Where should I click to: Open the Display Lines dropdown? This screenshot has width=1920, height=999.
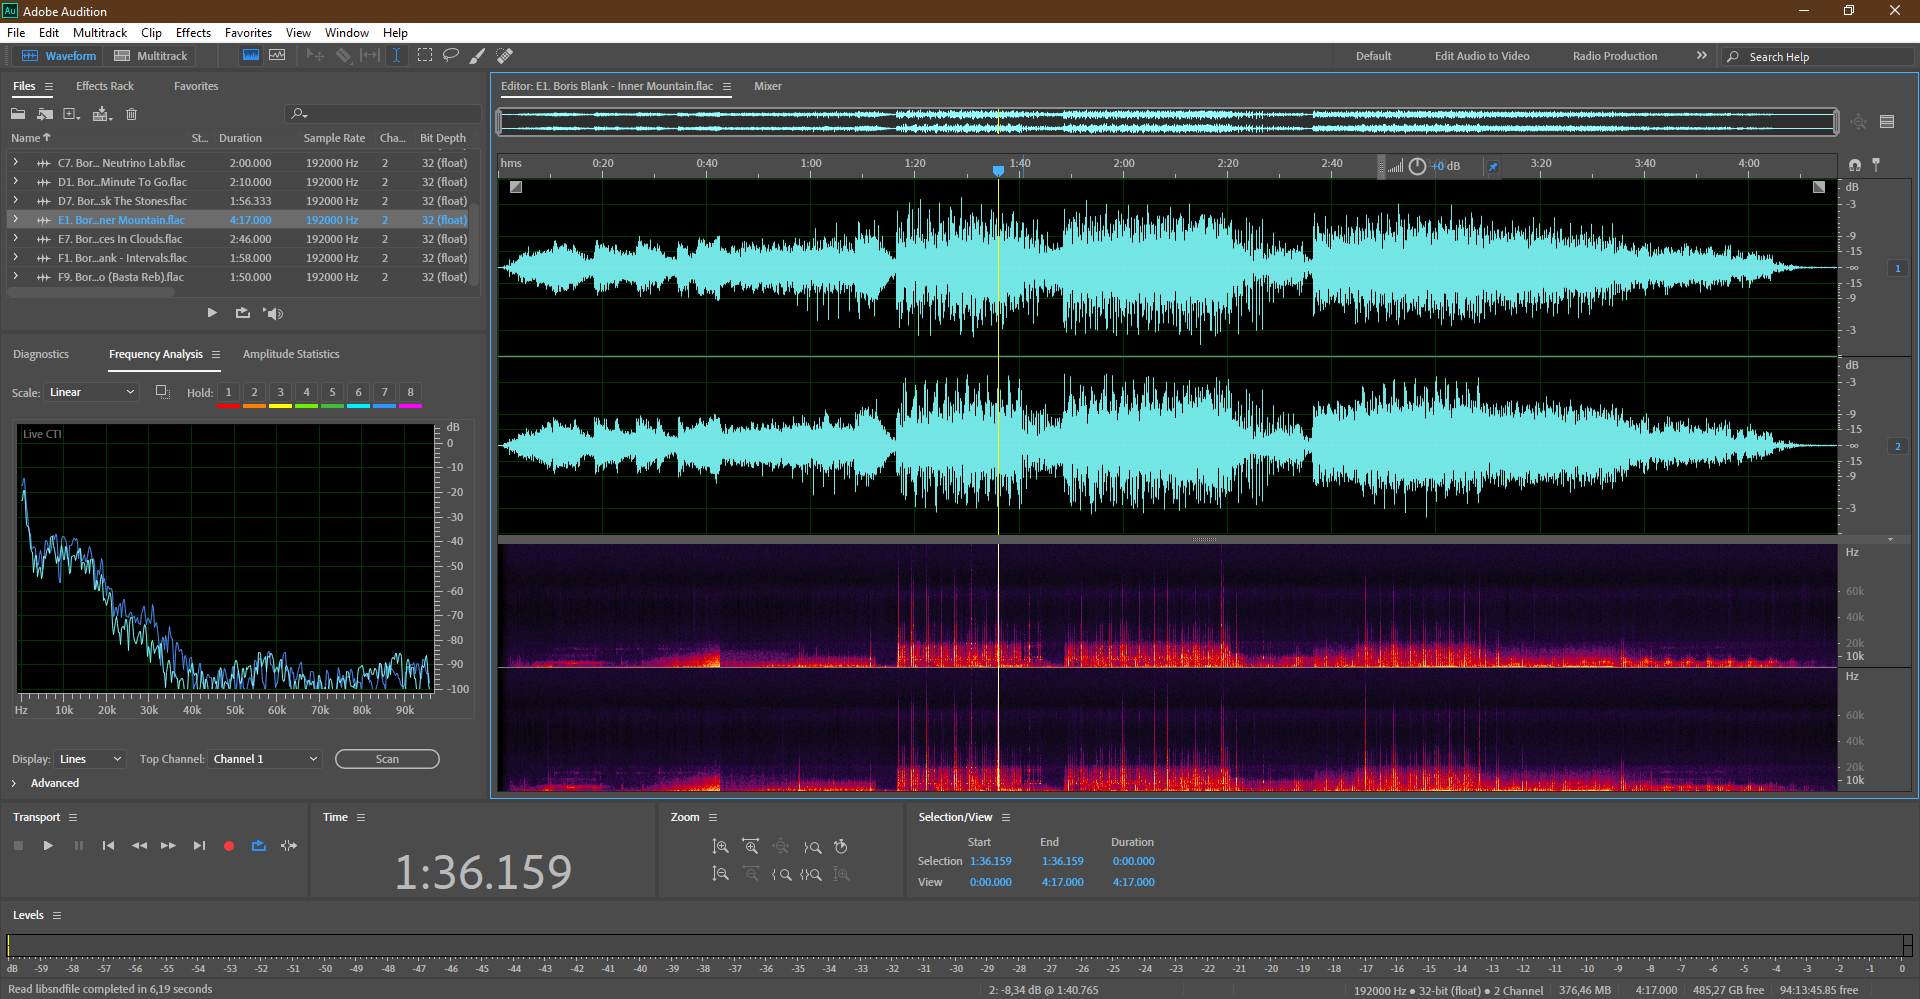coord(90,759)
